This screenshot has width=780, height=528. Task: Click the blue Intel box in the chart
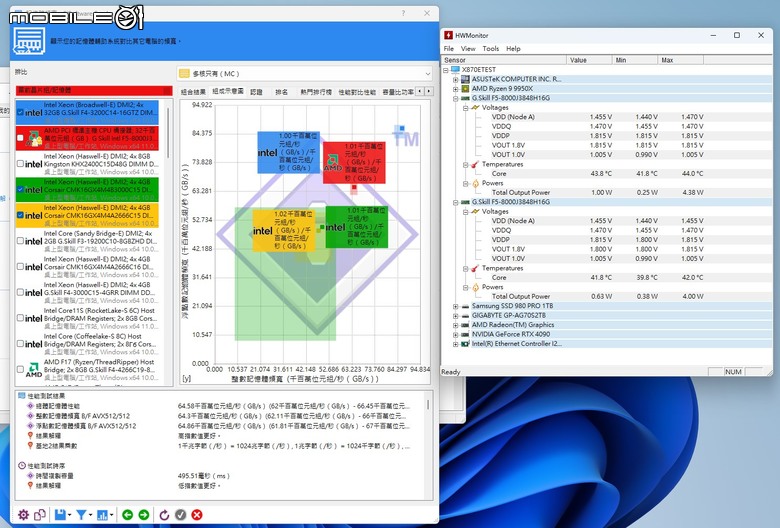(289, 152)
